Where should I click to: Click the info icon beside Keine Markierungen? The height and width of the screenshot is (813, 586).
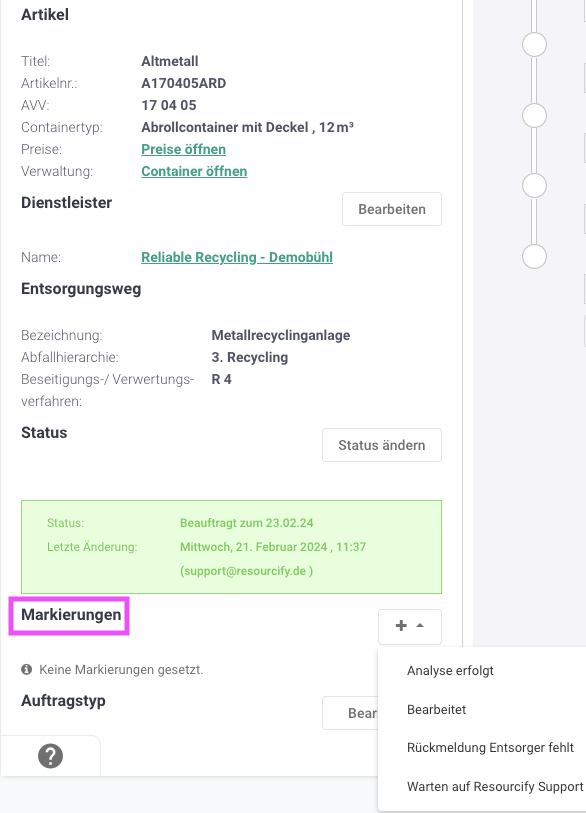26,669
